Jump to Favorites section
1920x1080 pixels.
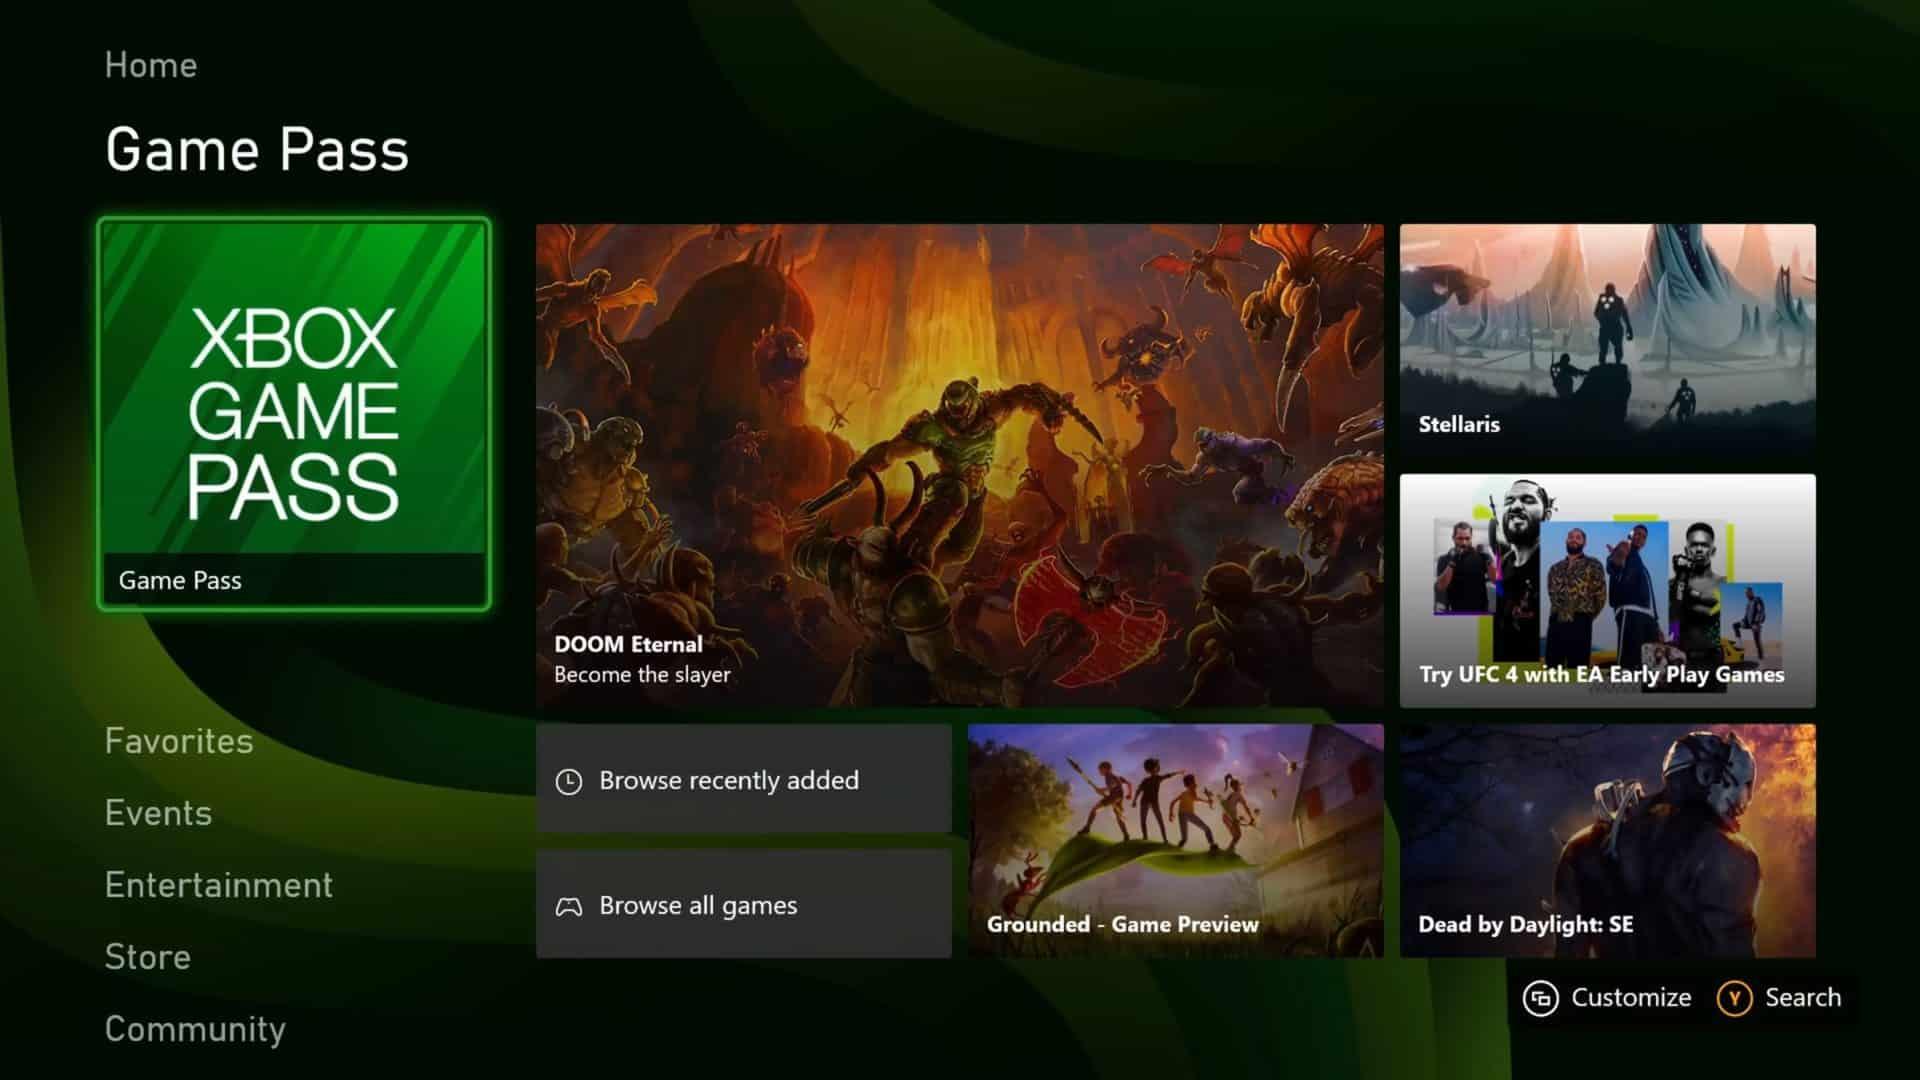(179, 741)
